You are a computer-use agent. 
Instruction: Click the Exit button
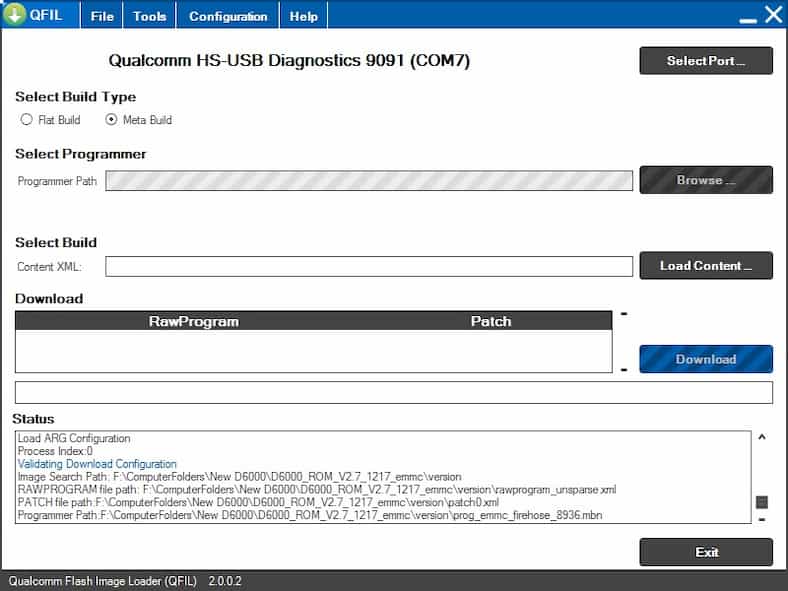coord(706,552)
